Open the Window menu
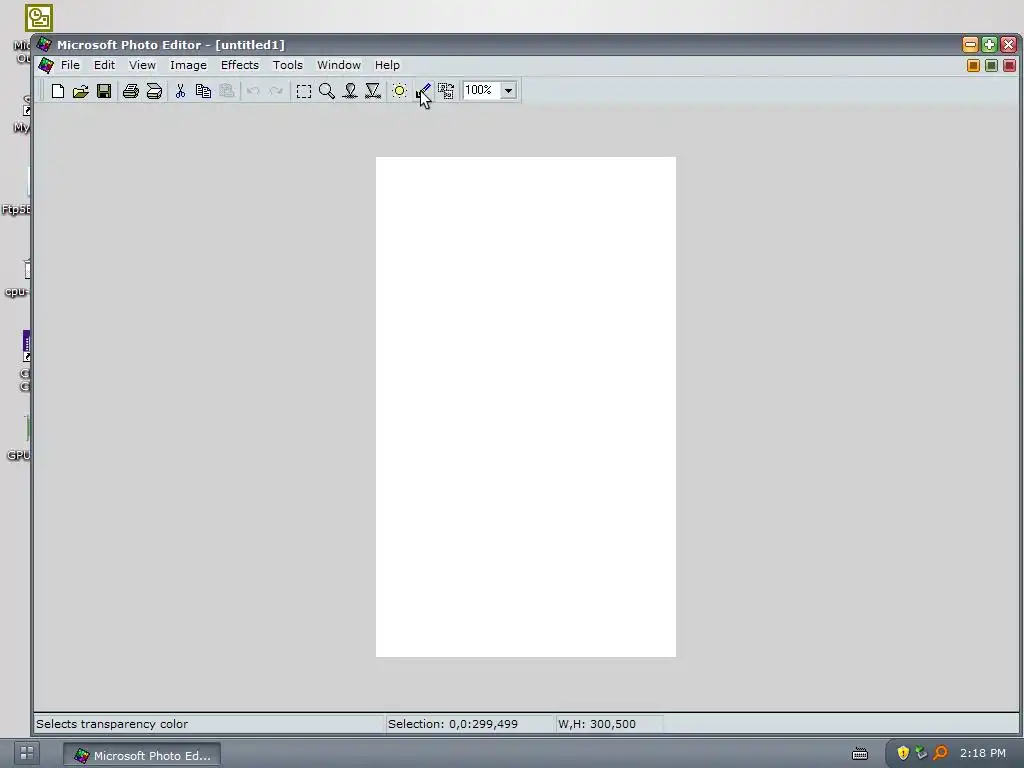Image resolution: width=1024 pixels, height=768 pixels. (338, 65)
